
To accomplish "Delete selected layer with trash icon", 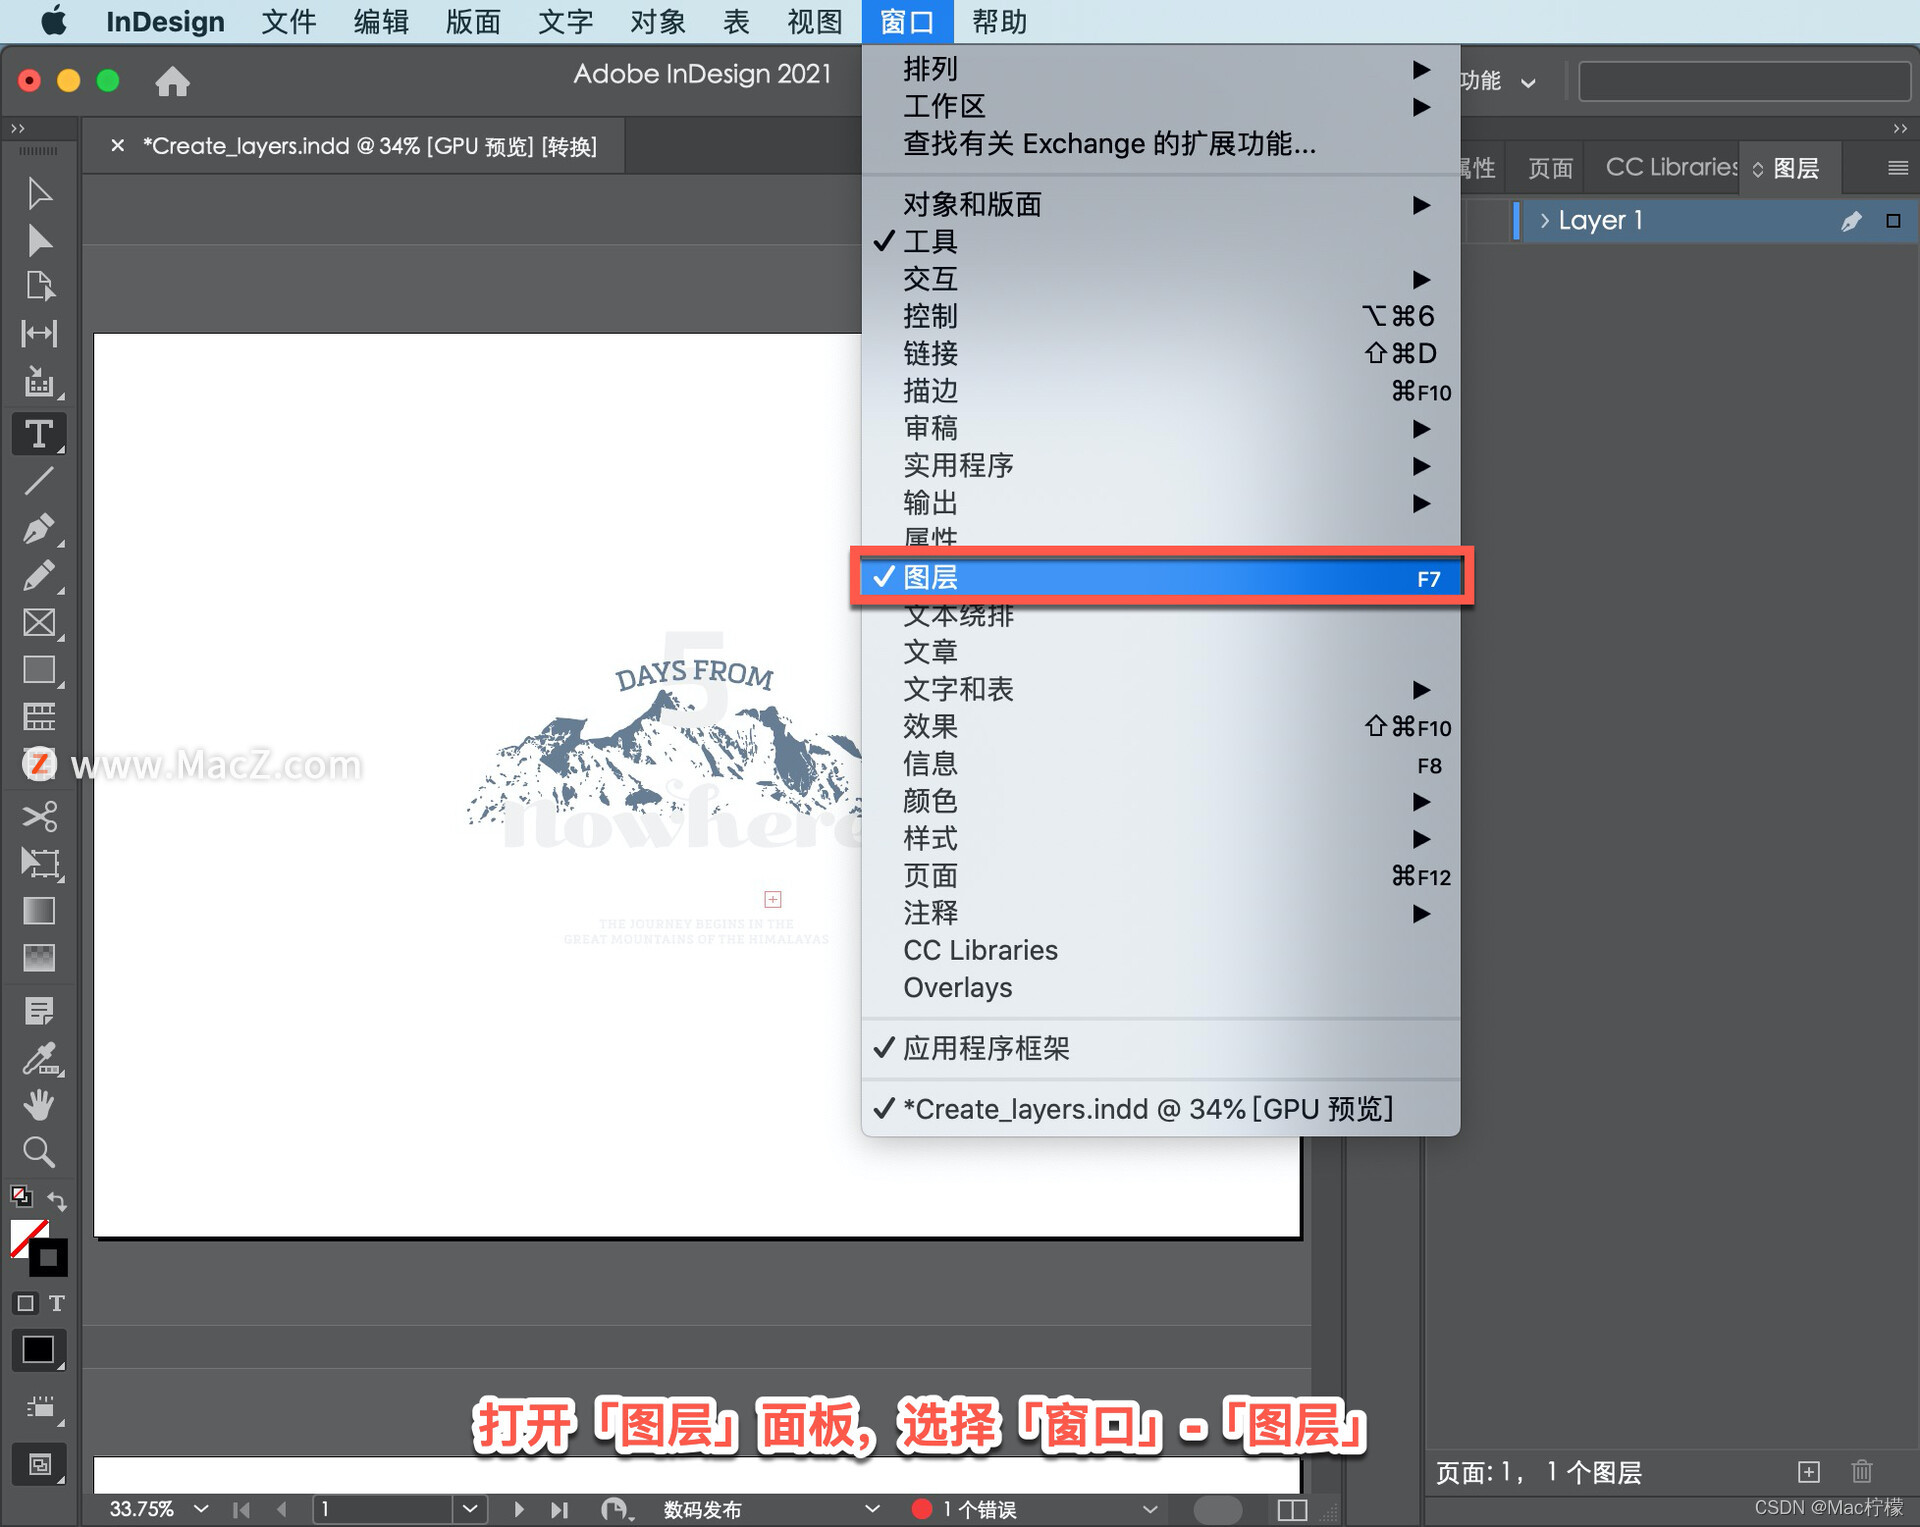I will coord(1861,1472).
